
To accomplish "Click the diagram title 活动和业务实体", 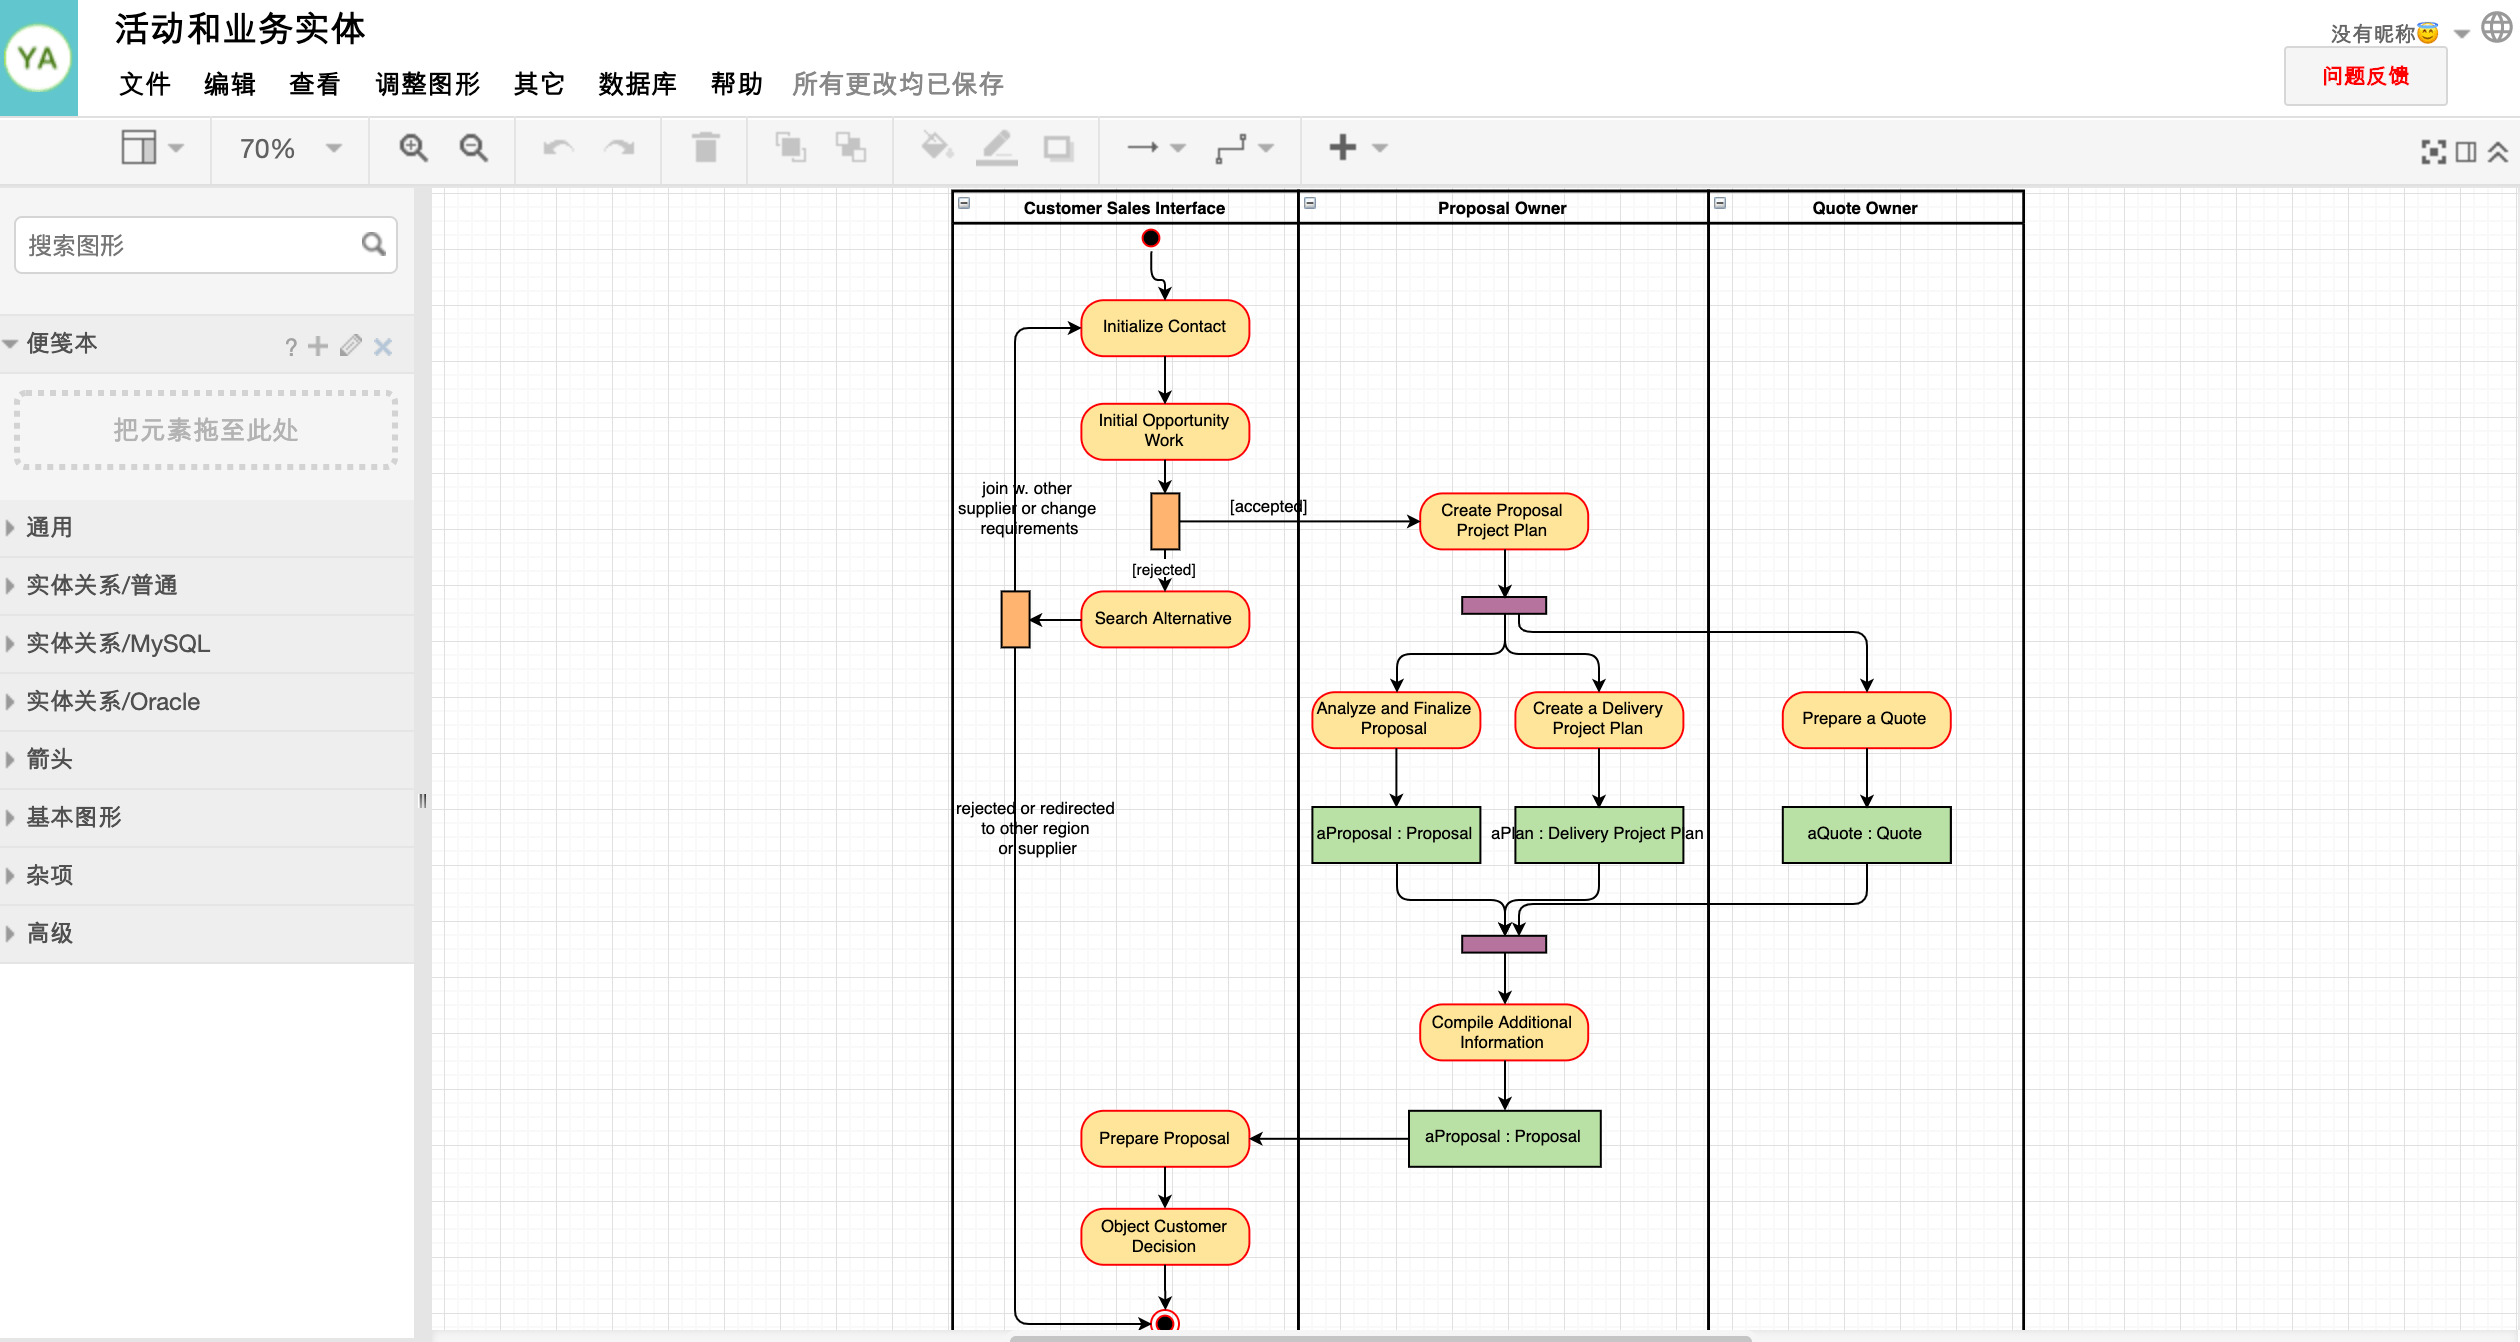I will pyautogui.click(x=240, y=28).
